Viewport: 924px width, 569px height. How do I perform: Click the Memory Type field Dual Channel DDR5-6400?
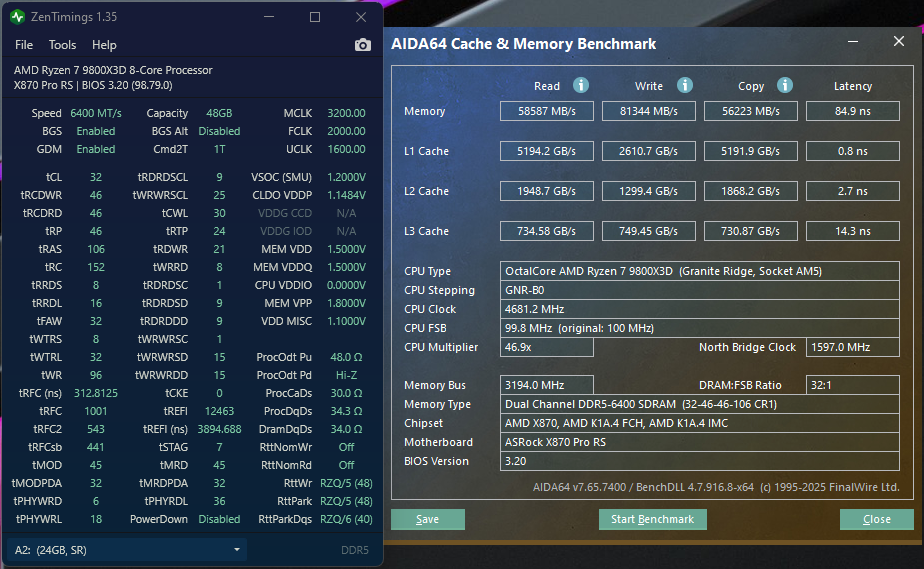point(699,404)
